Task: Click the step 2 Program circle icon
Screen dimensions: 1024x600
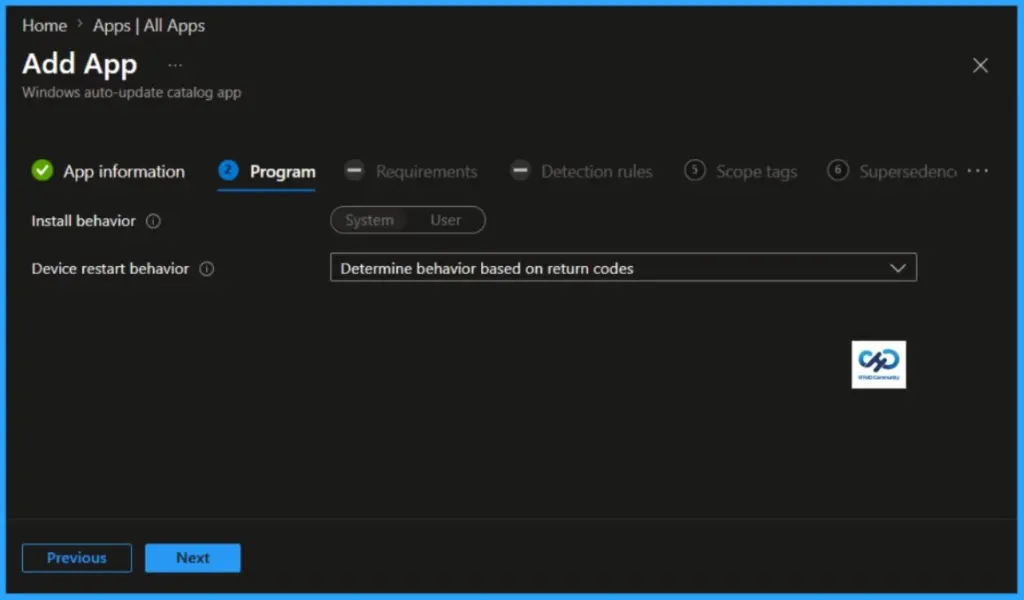Action: click(228, 170)
